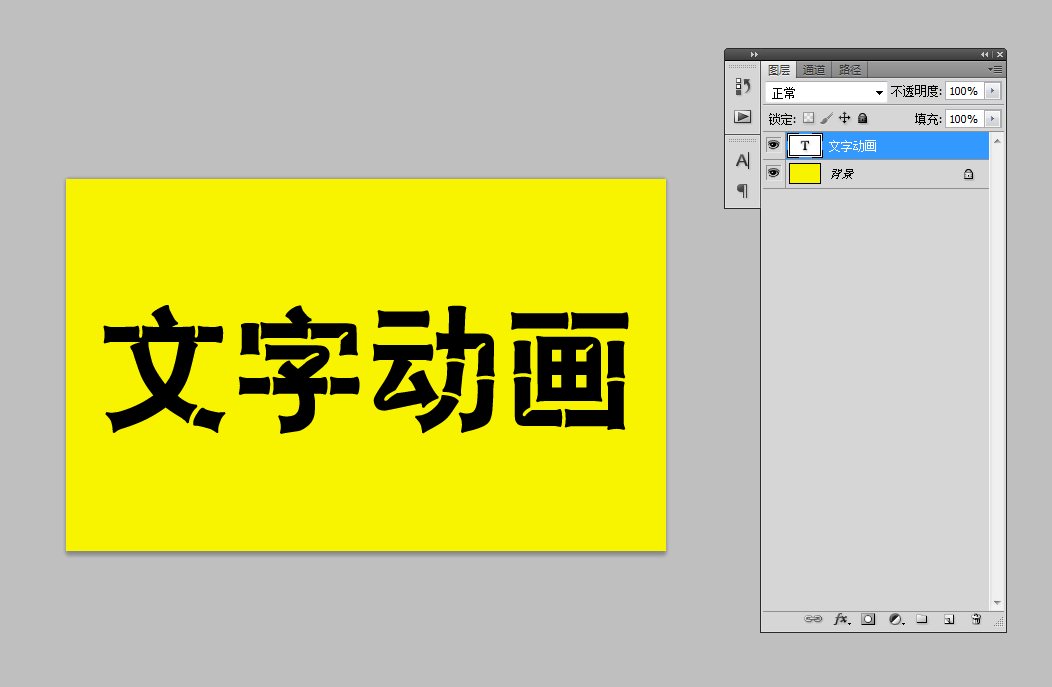The height and width of the screenshot is (687, 1052).
Task: Add a layer mask
Action: 868,619
